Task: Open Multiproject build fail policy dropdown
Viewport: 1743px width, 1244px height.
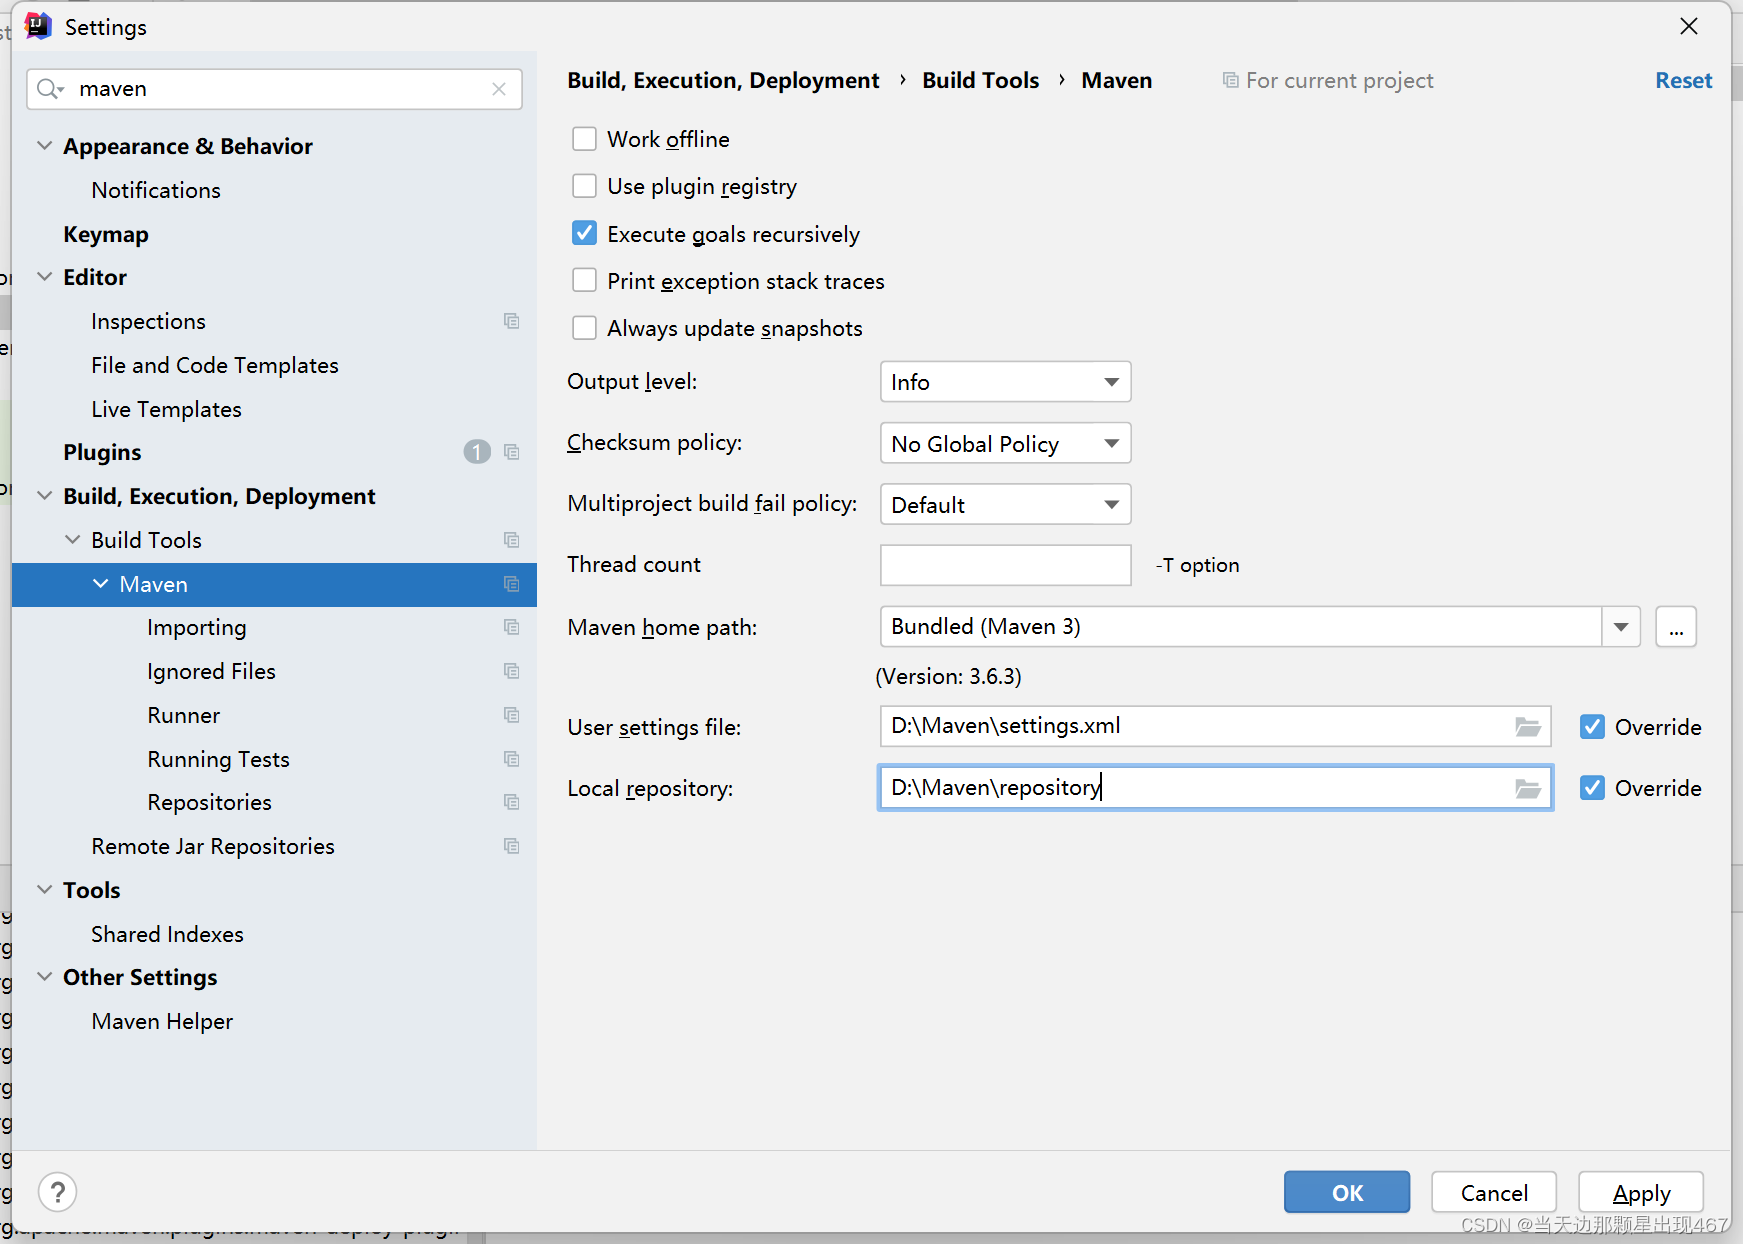Action: tap(1005, 504)
